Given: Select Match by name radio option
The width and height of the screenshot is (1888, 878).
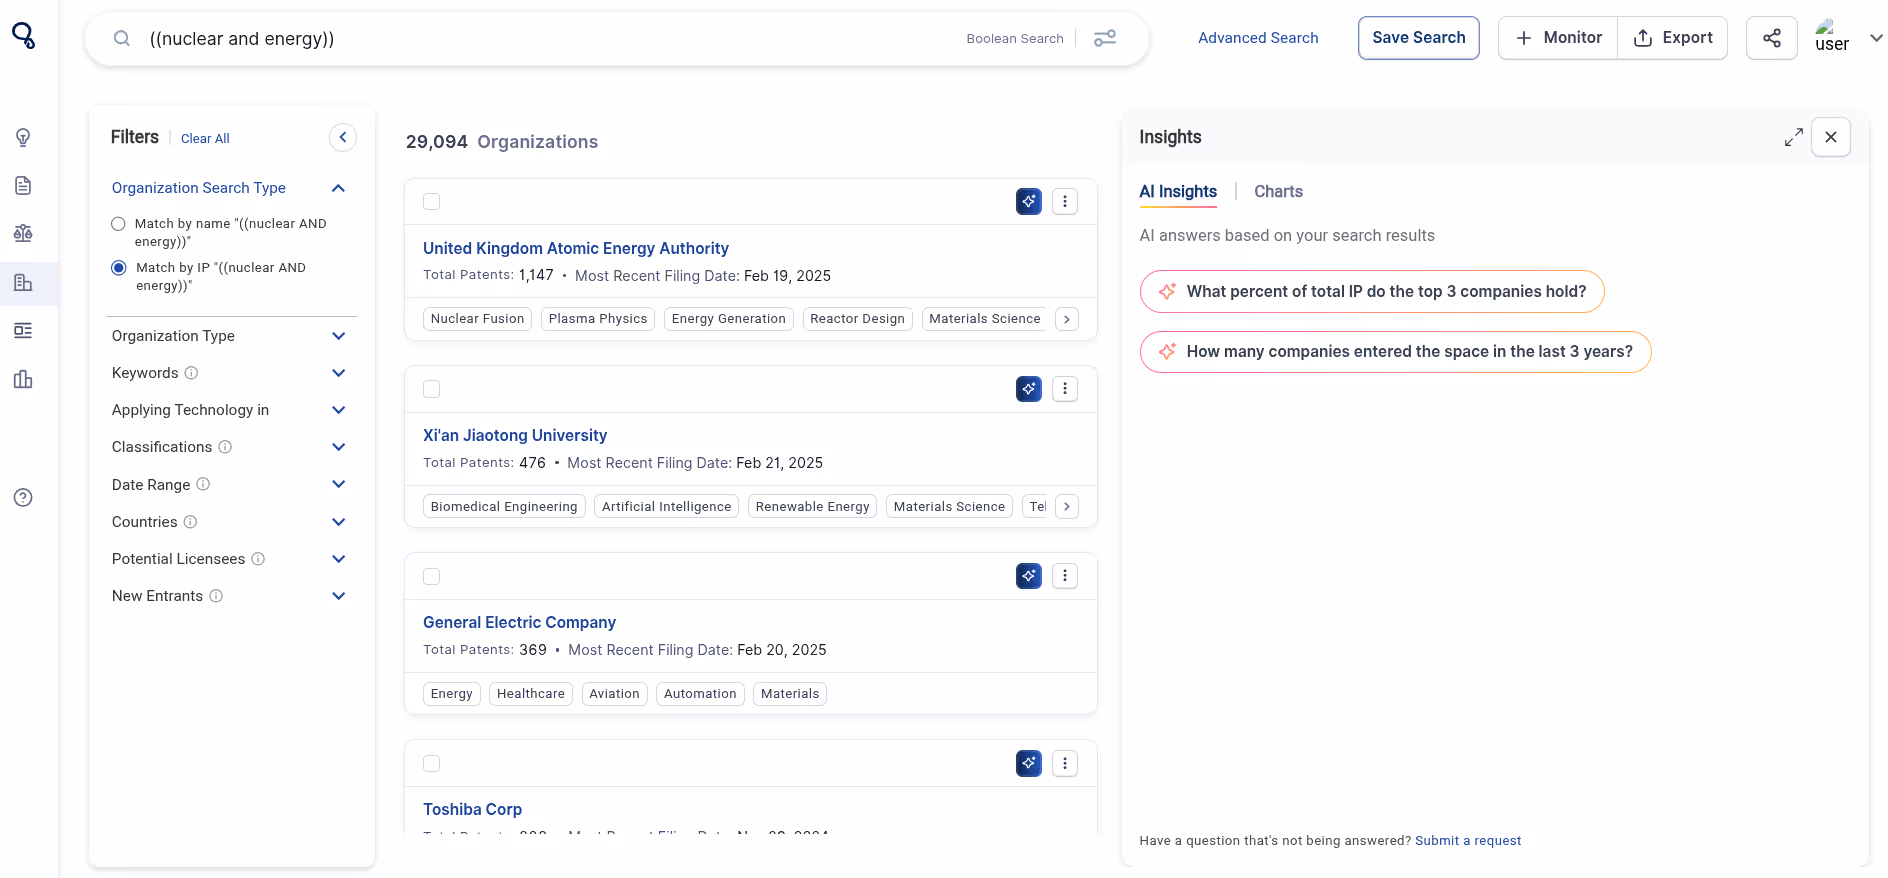Looking at the screenshot, I should point(118,224).
